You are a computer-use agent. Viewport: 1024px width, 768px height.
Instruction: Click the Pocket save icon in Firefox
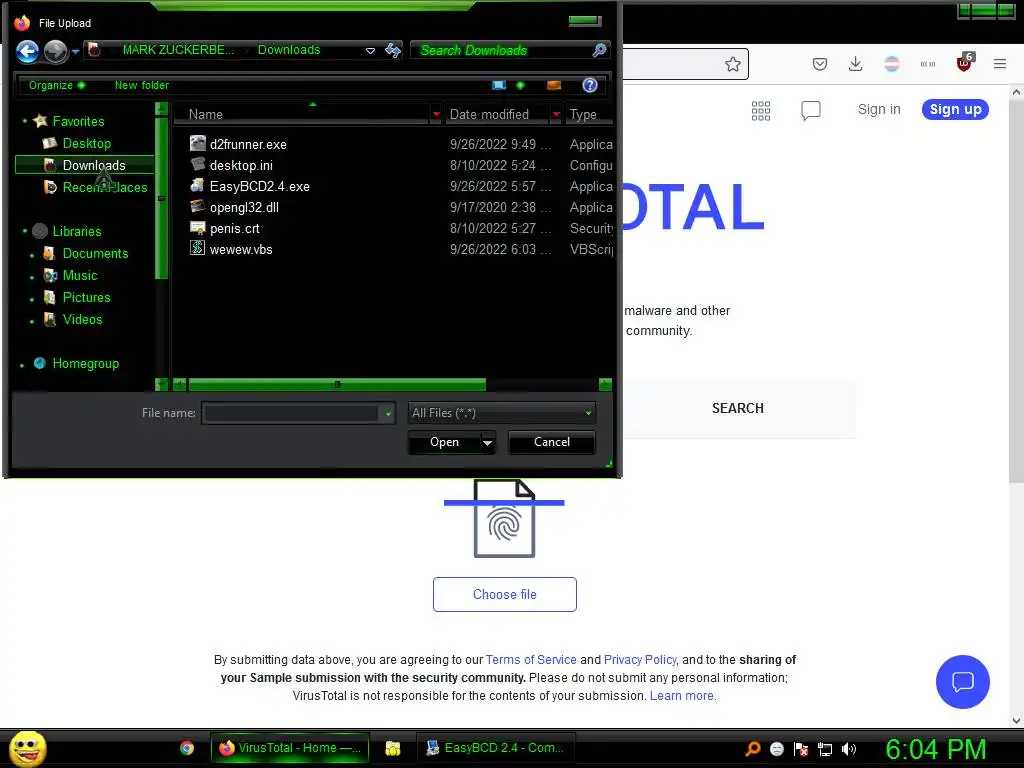(x=820, y=64)
